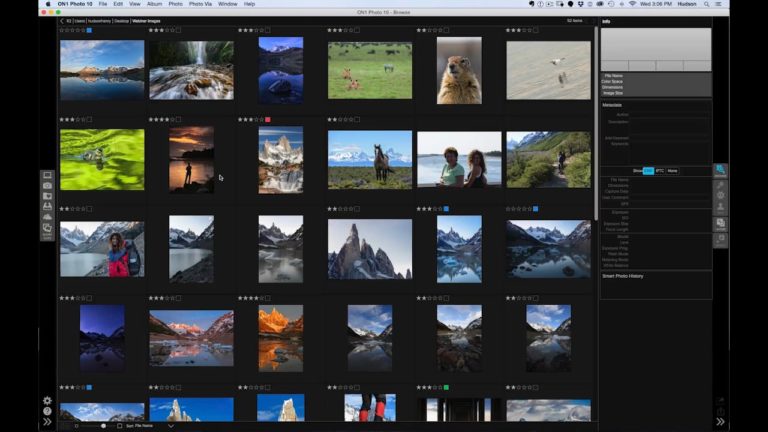
Task: Select the drive tray icon in sidebar
Action: [47, 206]
